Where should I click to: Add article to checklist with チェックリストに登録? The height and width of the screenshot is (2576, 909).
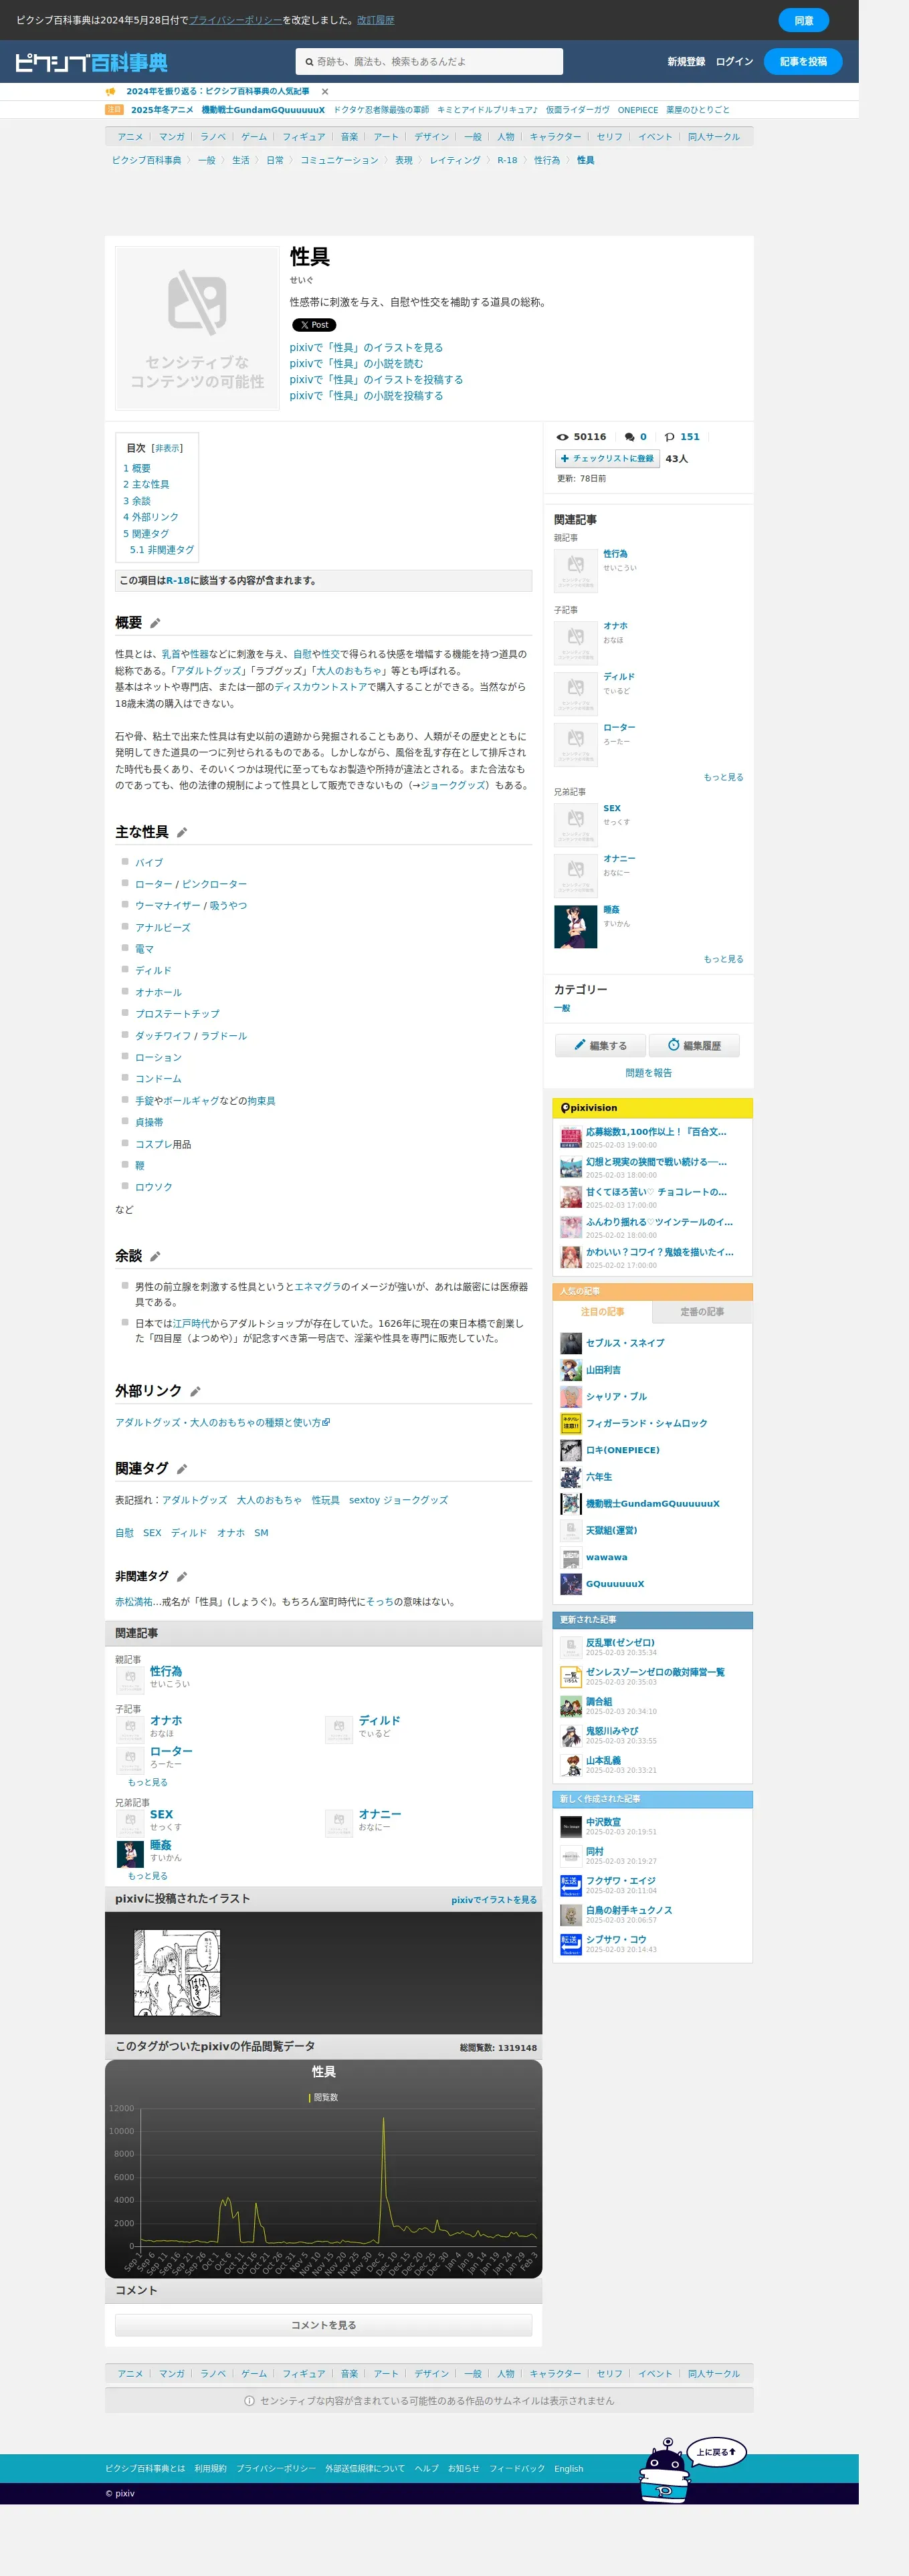click(607, 459)
